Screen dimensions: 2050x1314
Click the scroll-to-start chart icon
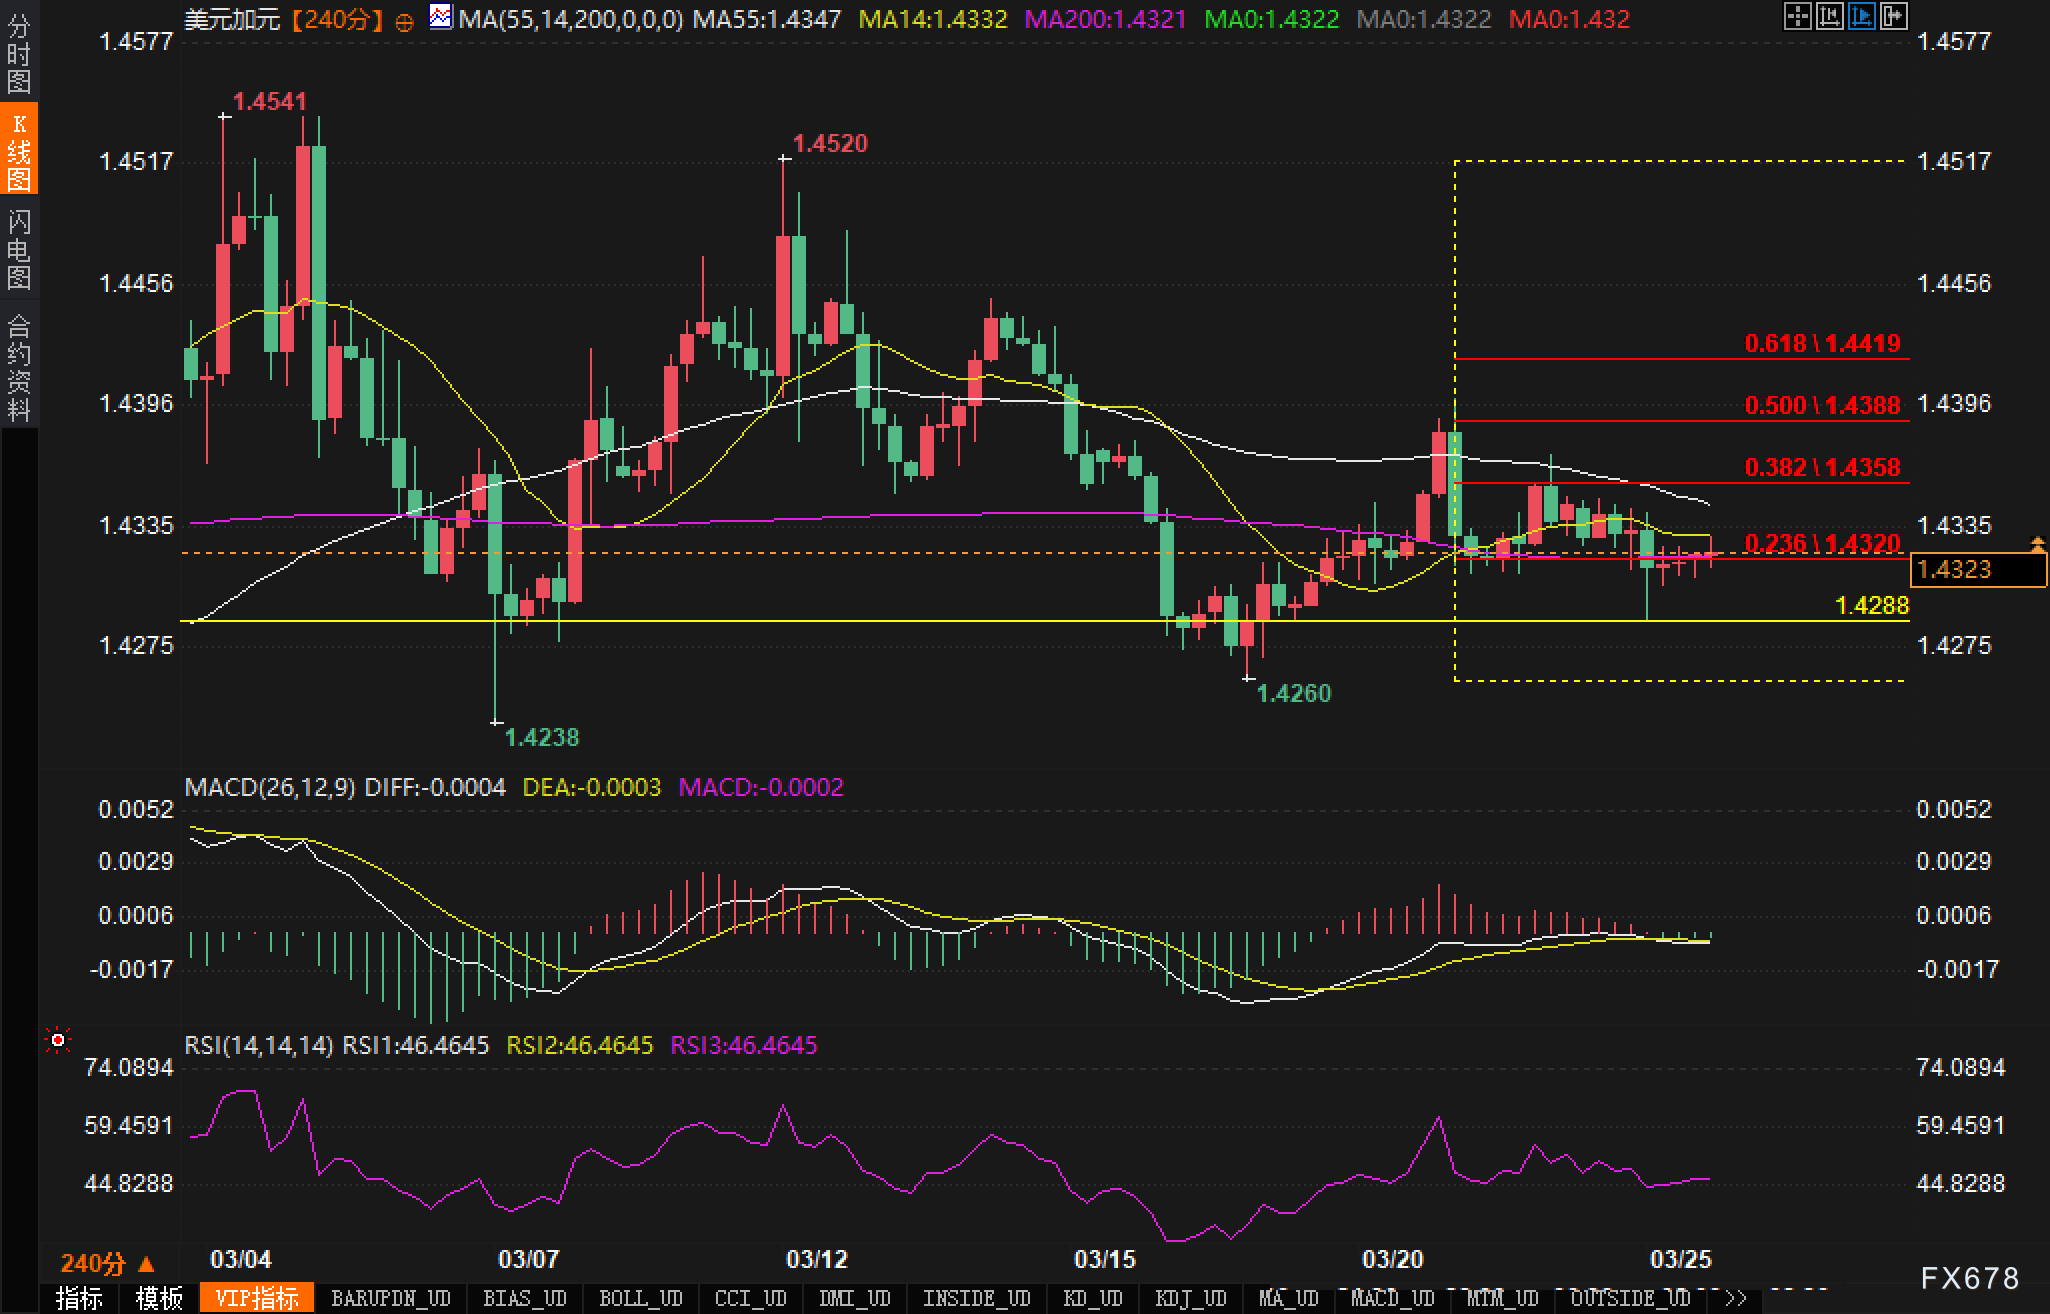click(x=1829, y=16)
